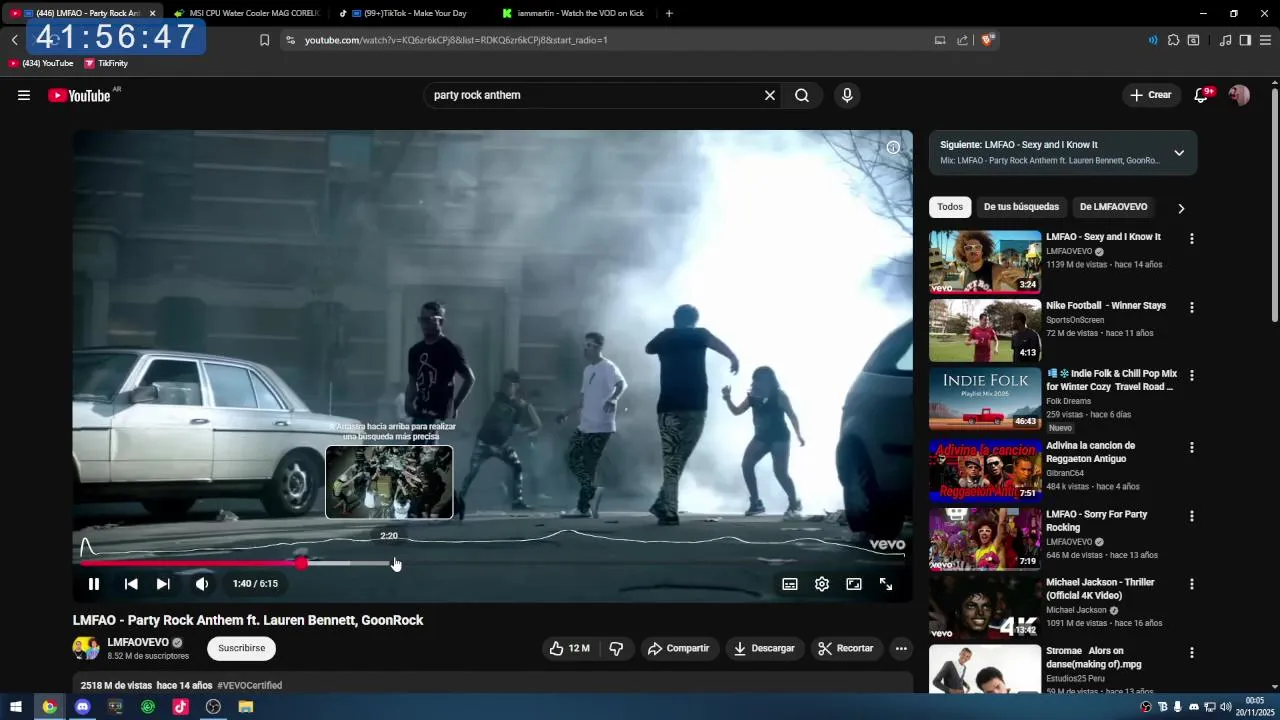Screen dimensions: 1280x720
Task: Open the LMFAOVEVO channel name link
Action: click(138, 642)
